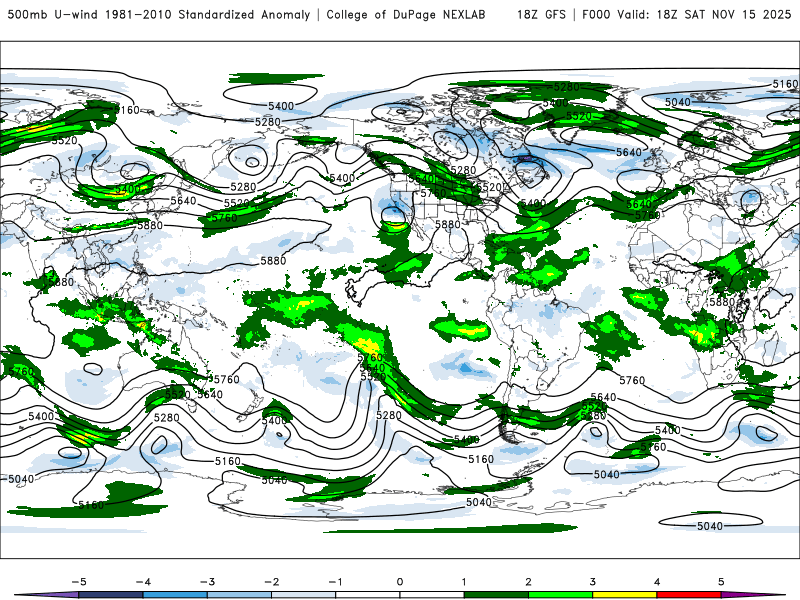Click the 0 tick label on colorbar

tap(400, 582)
